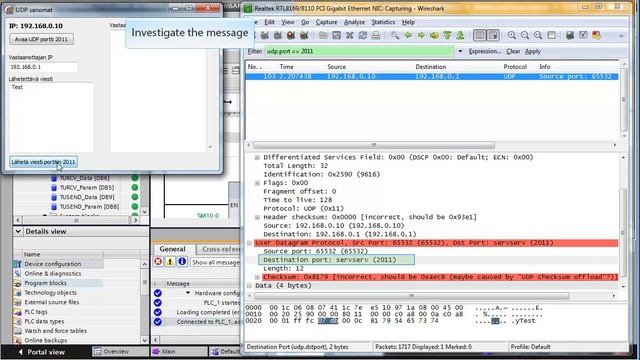This screenshot has height=360, width=640.
Task: Select TUSEND_Data [DB9] block
Action: 87,197
